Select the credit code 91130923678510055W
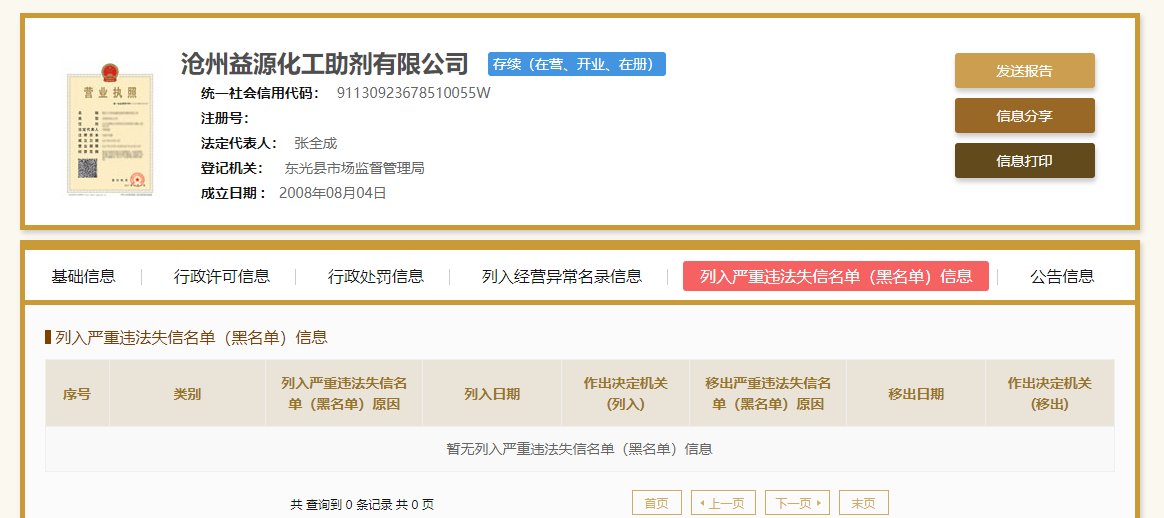The image size is (1164, 518). (413, 93)
